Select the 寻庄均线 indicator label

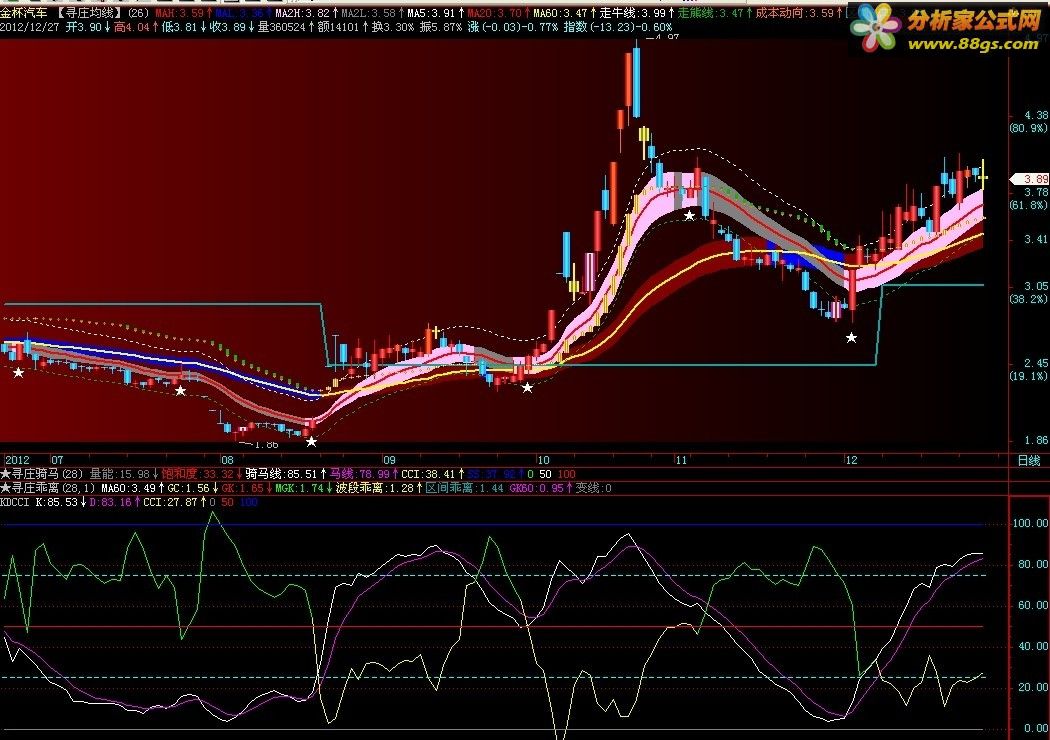click(x=89, y=13)
